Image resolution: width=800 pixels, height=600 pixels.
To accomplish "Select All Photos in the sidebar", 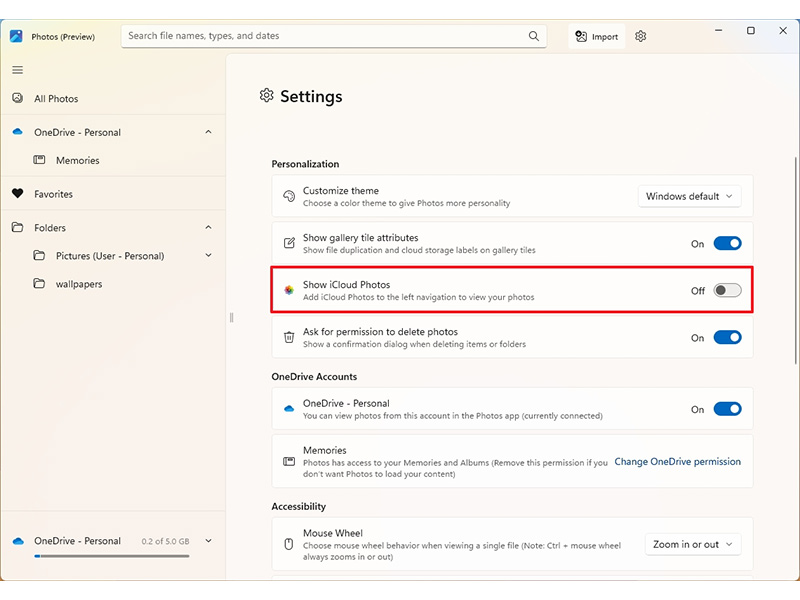I will 113,98.
